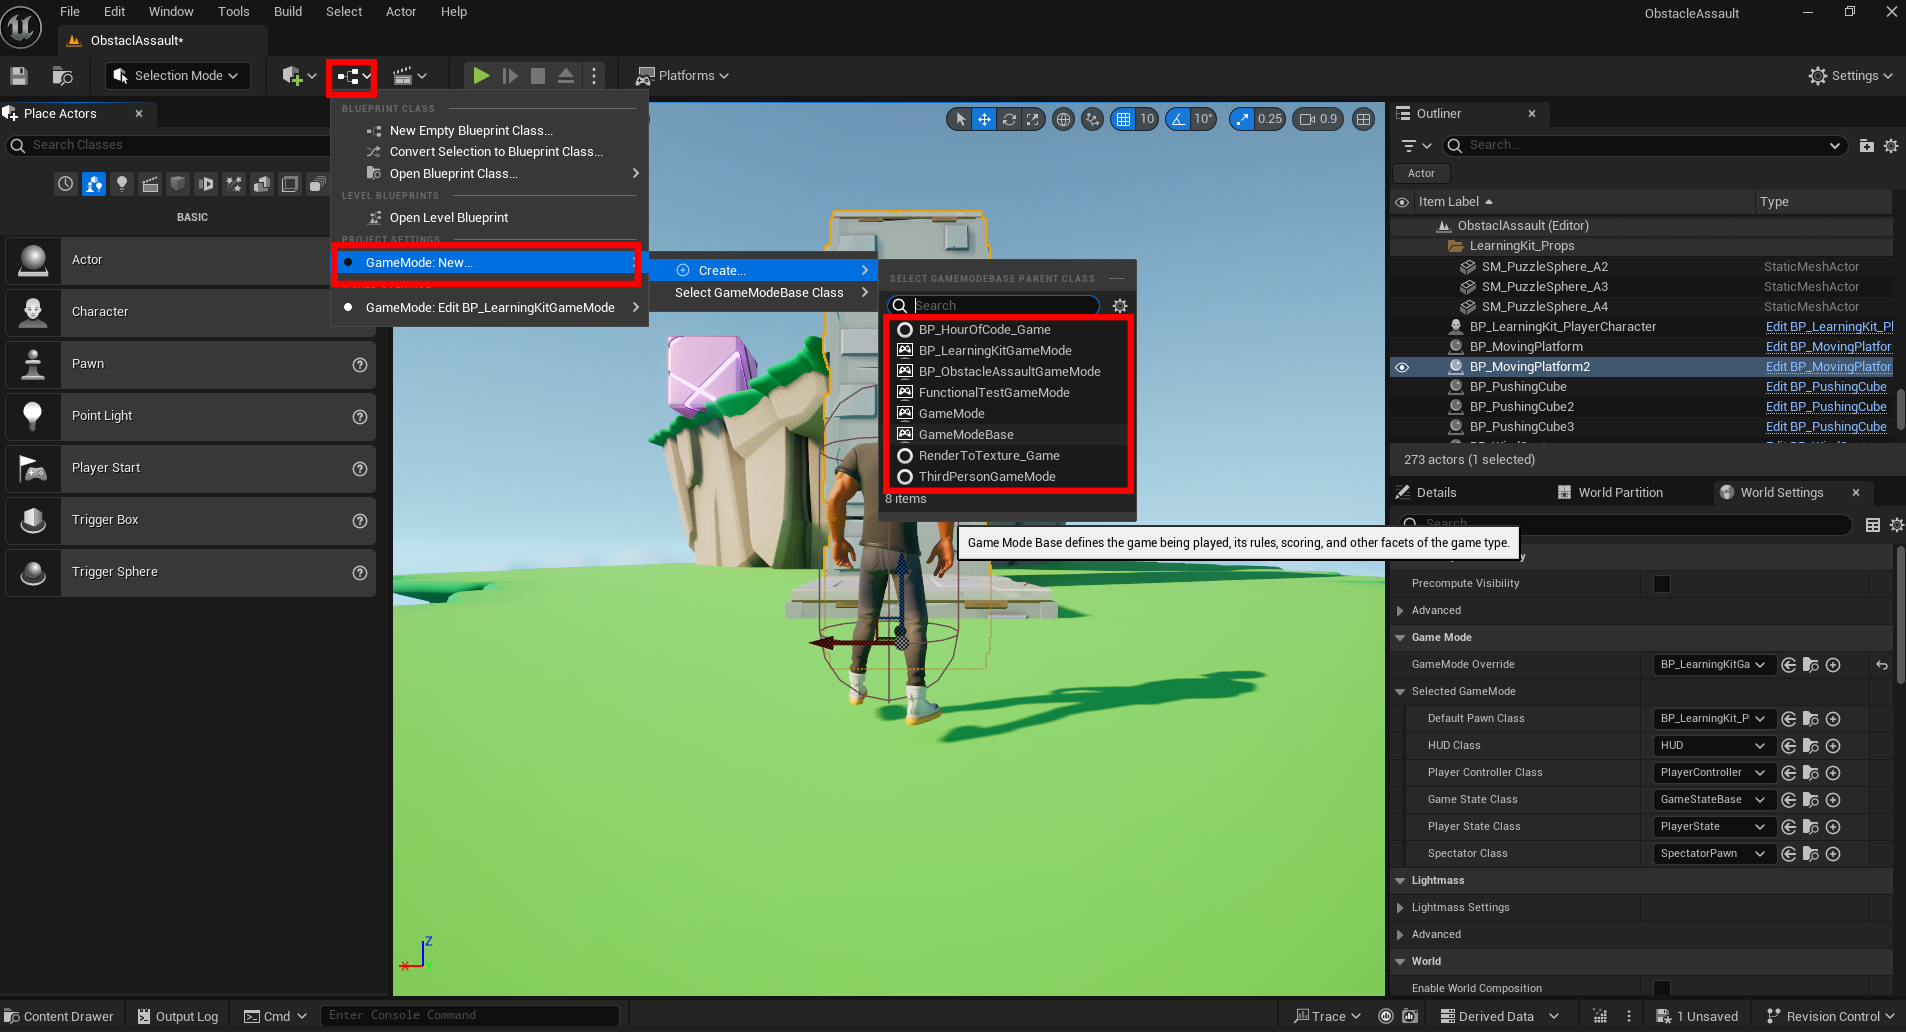Select the rotate tool in viewport
The width and height of the screenshot is (1906, 1032).
click(x=1009, y=119)
